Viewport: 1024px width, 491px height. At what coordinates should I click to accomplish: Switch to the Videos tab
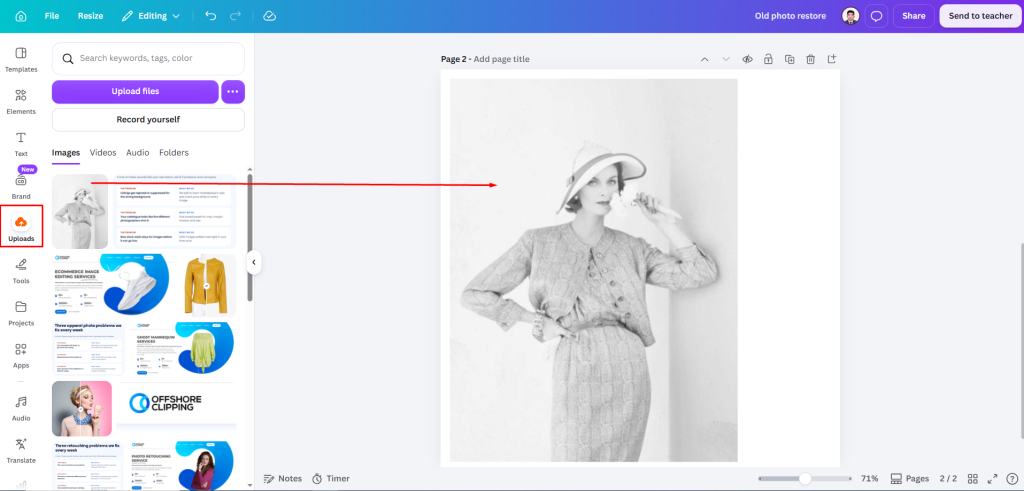103,153
